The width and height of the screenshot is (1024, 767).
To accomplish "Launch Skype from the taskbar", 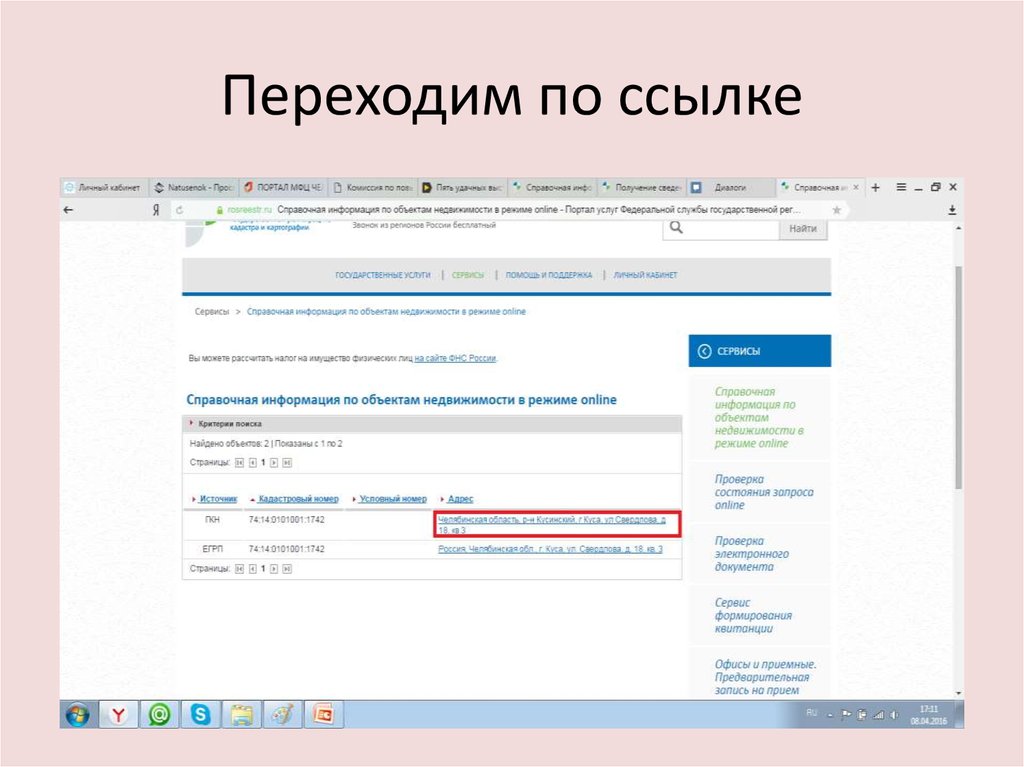I will point(202,715).
